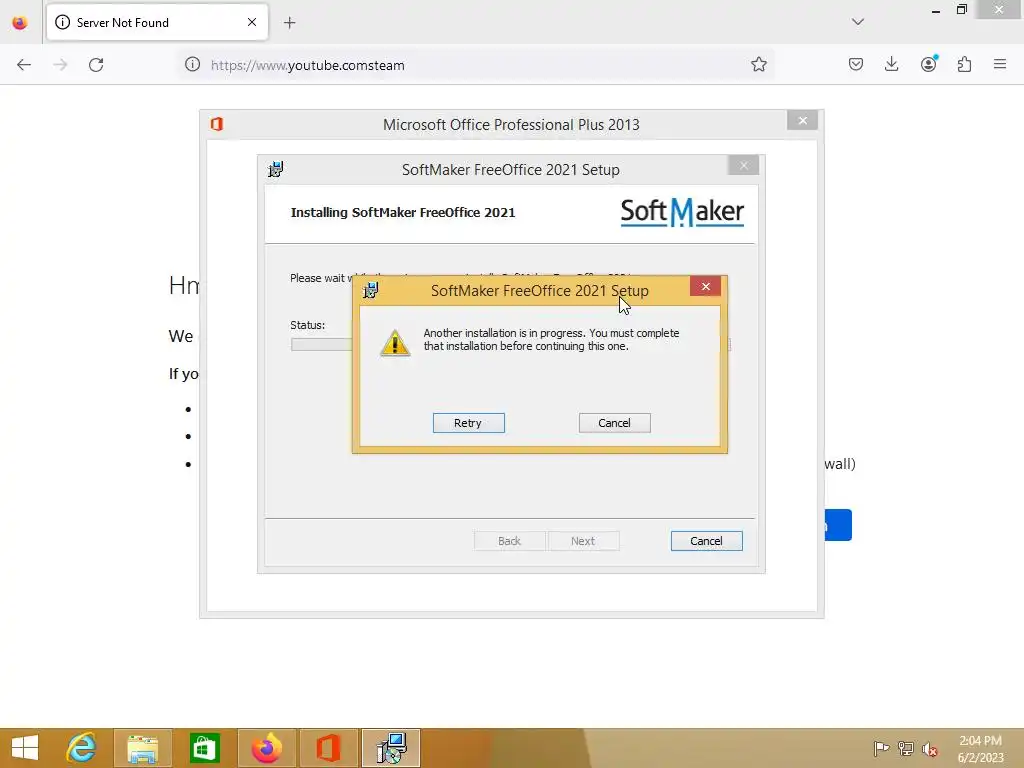Screen dimensions: 1024x768
Task: Bookmark this page with the star icon
Action: (x=758, y=64)
